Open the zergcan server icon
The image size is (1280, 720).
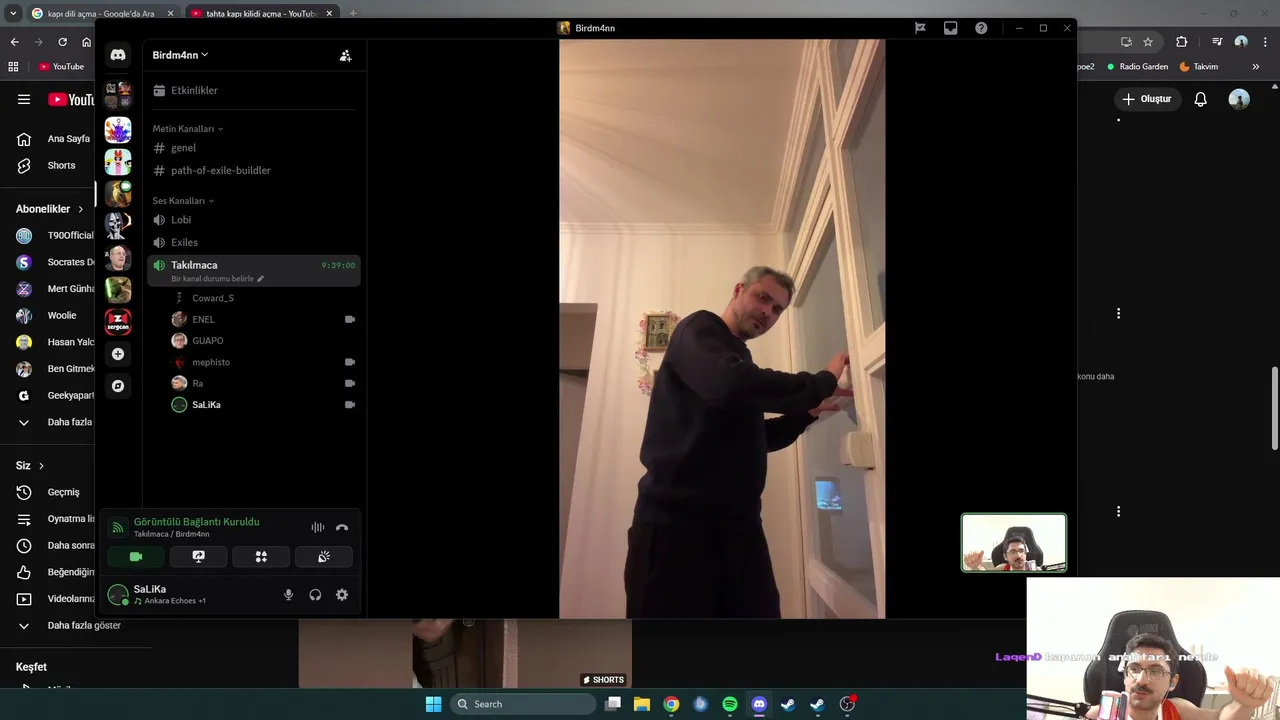pyautogui.click(x=118, y=322)
